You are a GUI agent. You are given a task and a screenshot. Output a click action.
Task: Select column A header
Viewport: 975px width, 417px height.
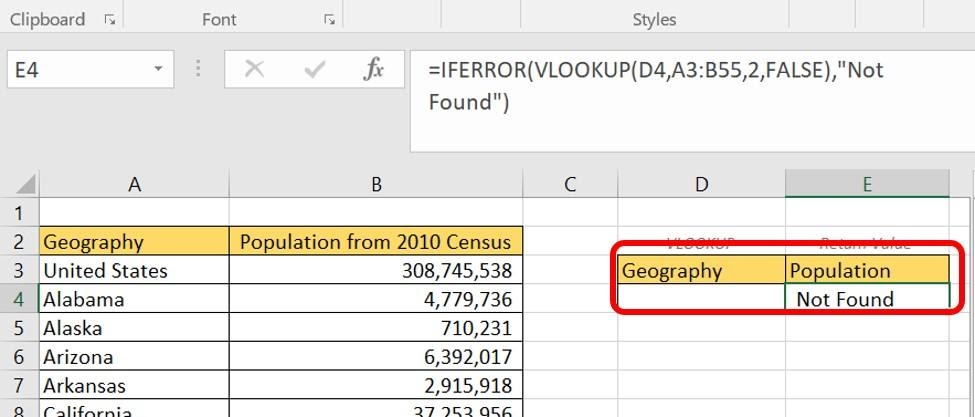point(134,184)
